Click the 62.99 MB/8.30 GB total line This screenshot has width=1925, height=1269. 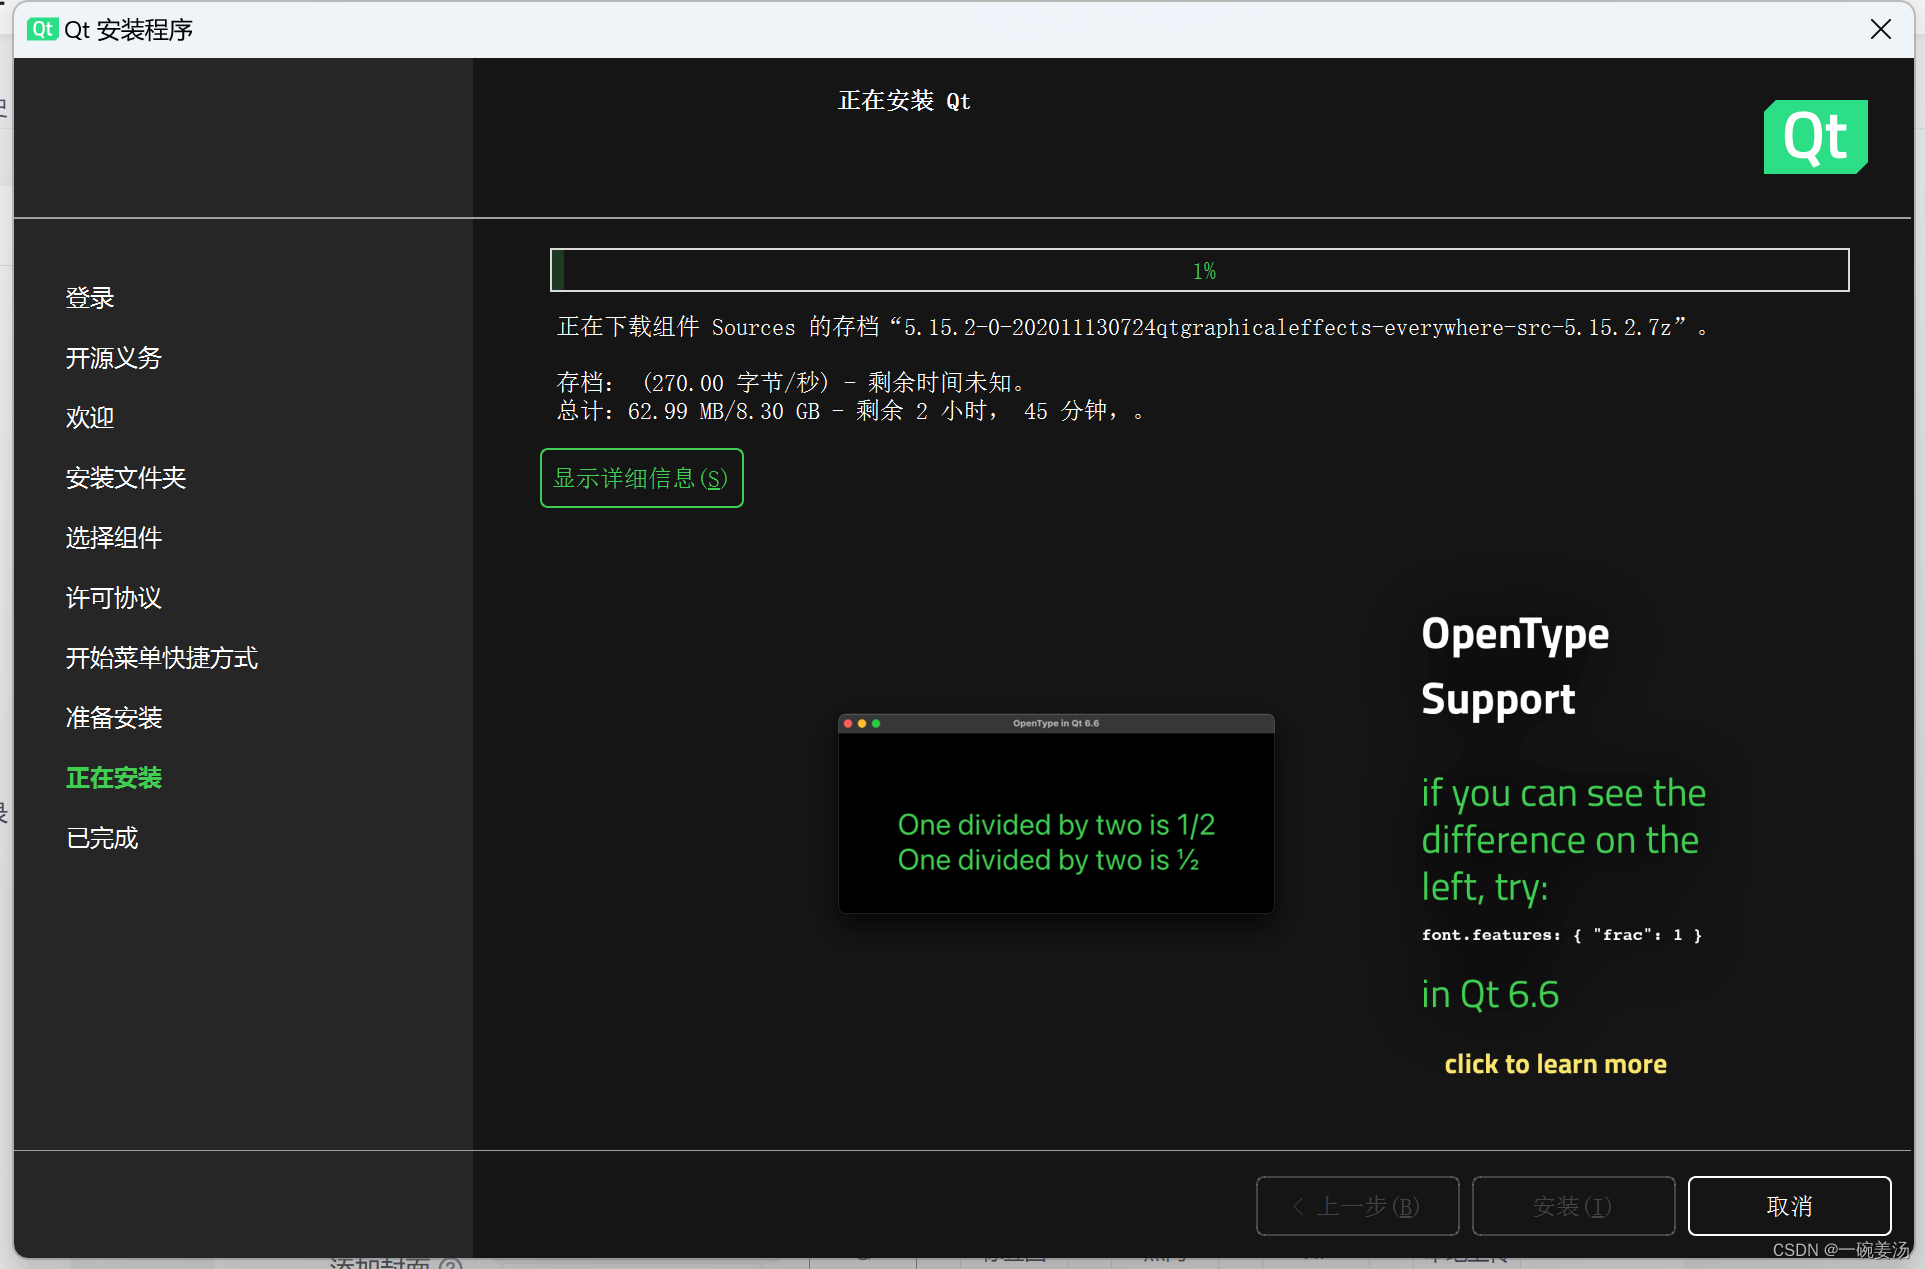pos(850,411)
